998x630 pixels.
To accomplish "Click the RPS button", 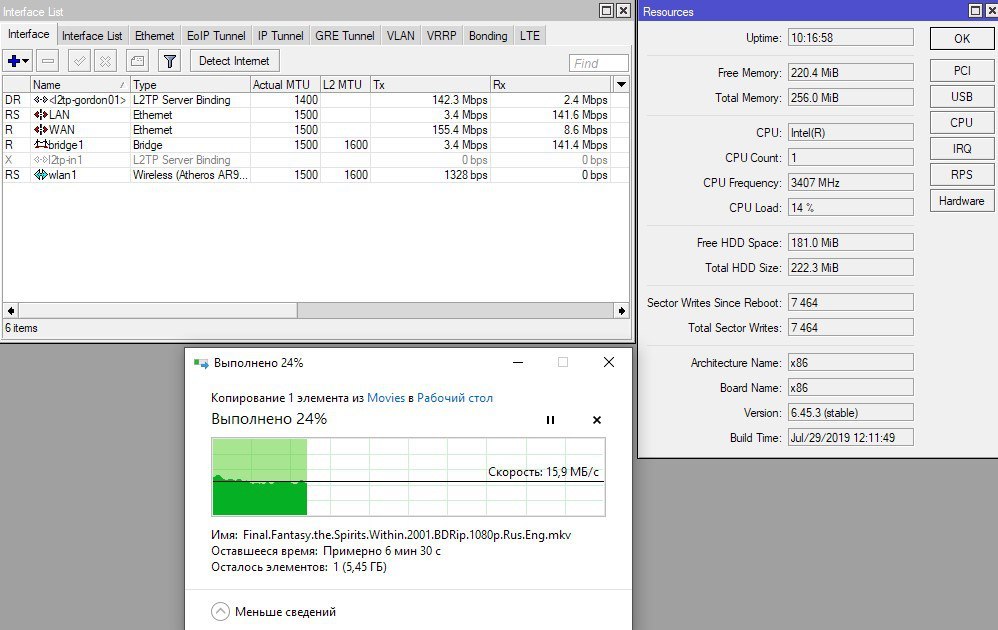I will (962, 175).
